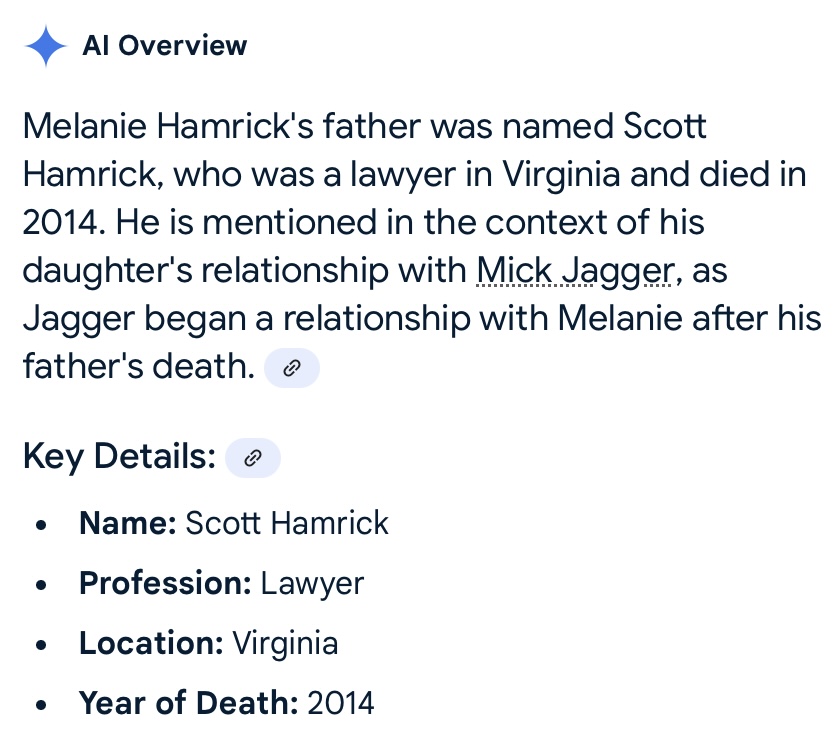Viewport: 835px width, 756px height.
Task: Click the bold "Year of Death:" label
Action: 189,703
